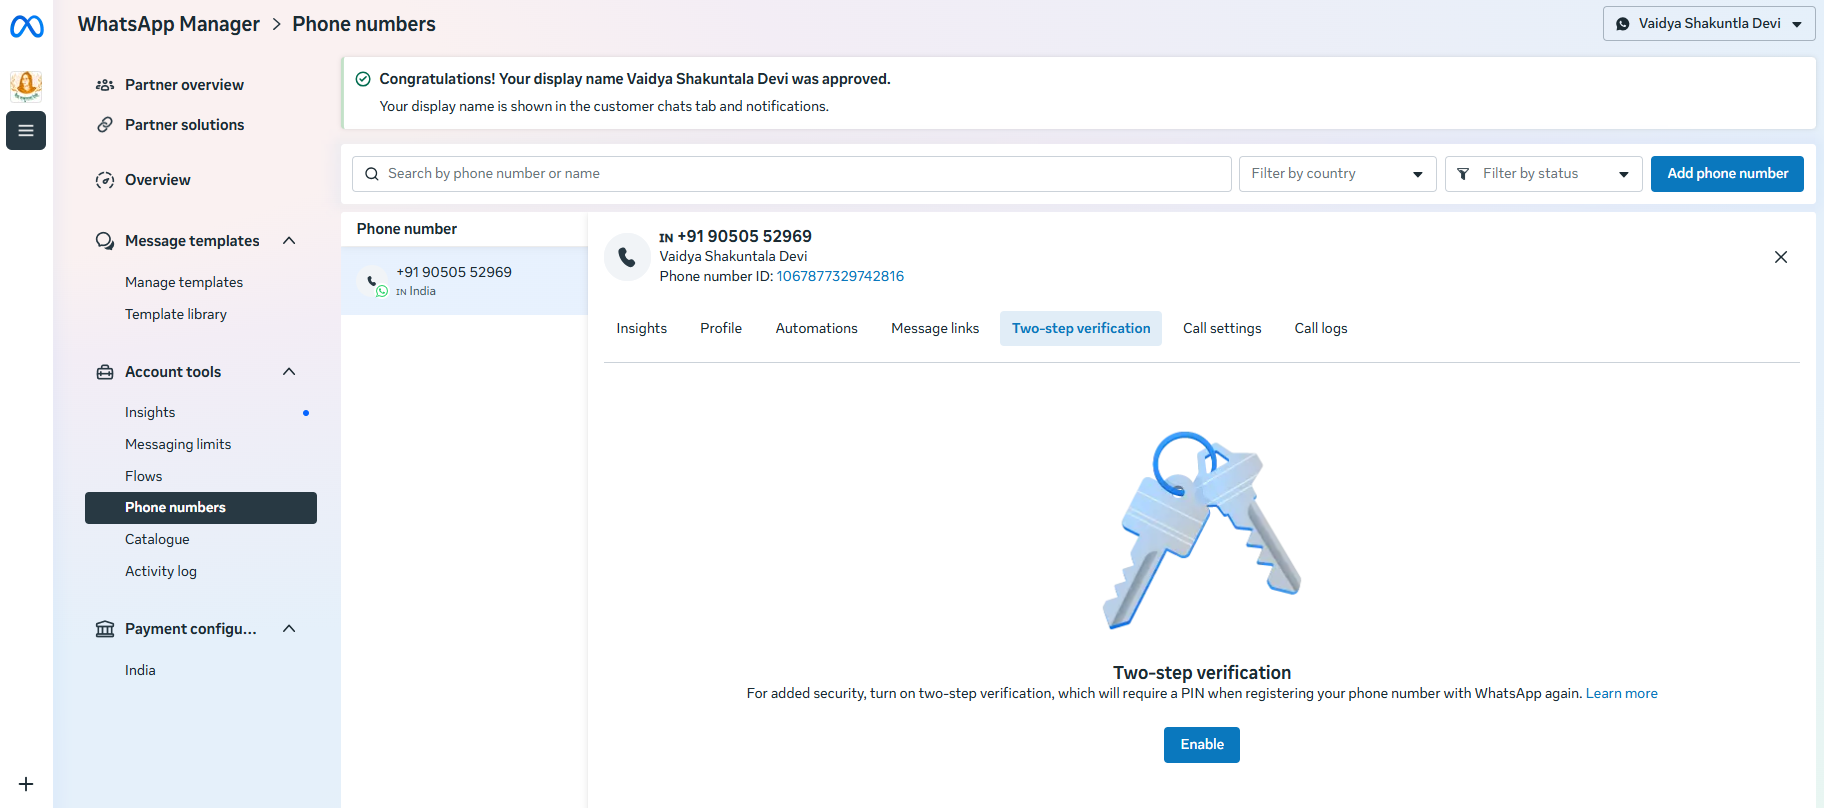
Task: Open the Message links tab
Action: click(935, 329)
